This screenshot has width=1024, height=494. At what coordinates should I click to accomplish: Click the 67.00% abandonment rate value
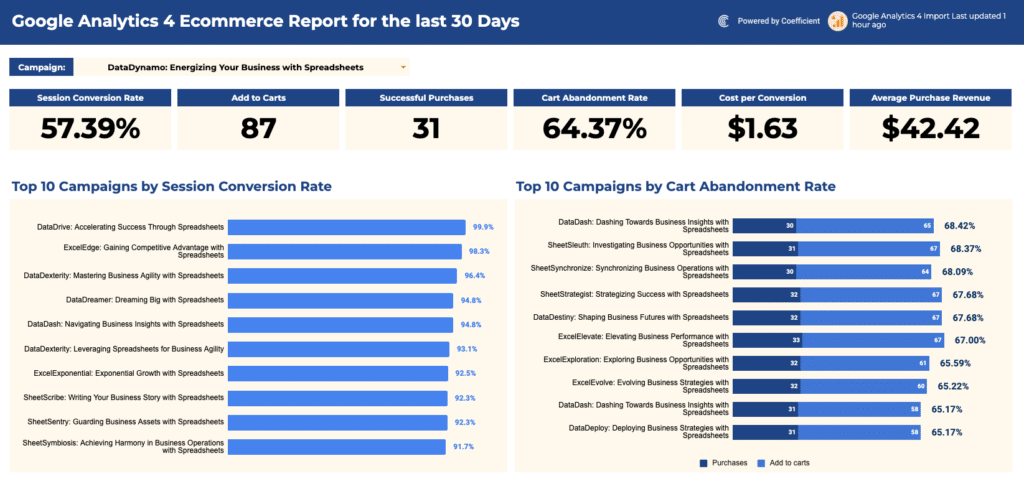(969, 340)
